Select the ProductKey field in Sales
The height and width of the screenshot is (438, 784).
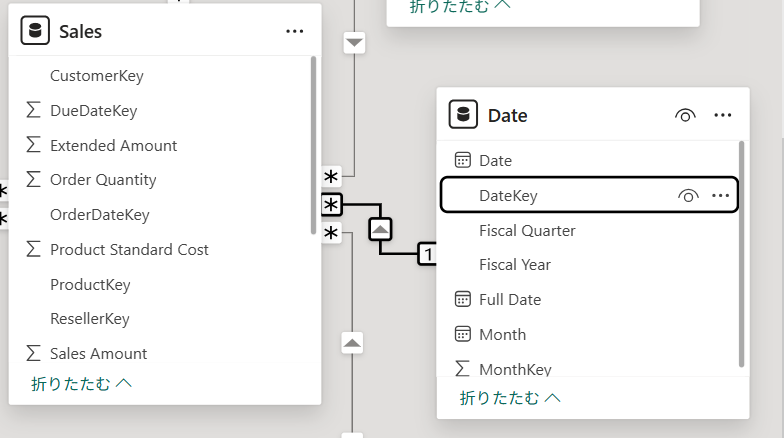coord(90,284)
